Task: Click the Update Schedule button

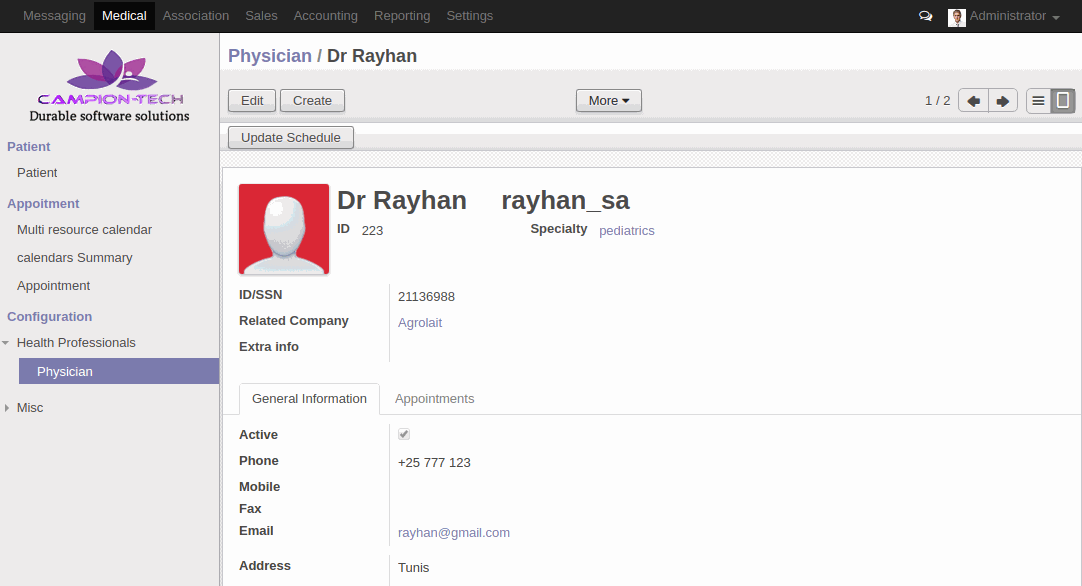Action: pos(291,137)
